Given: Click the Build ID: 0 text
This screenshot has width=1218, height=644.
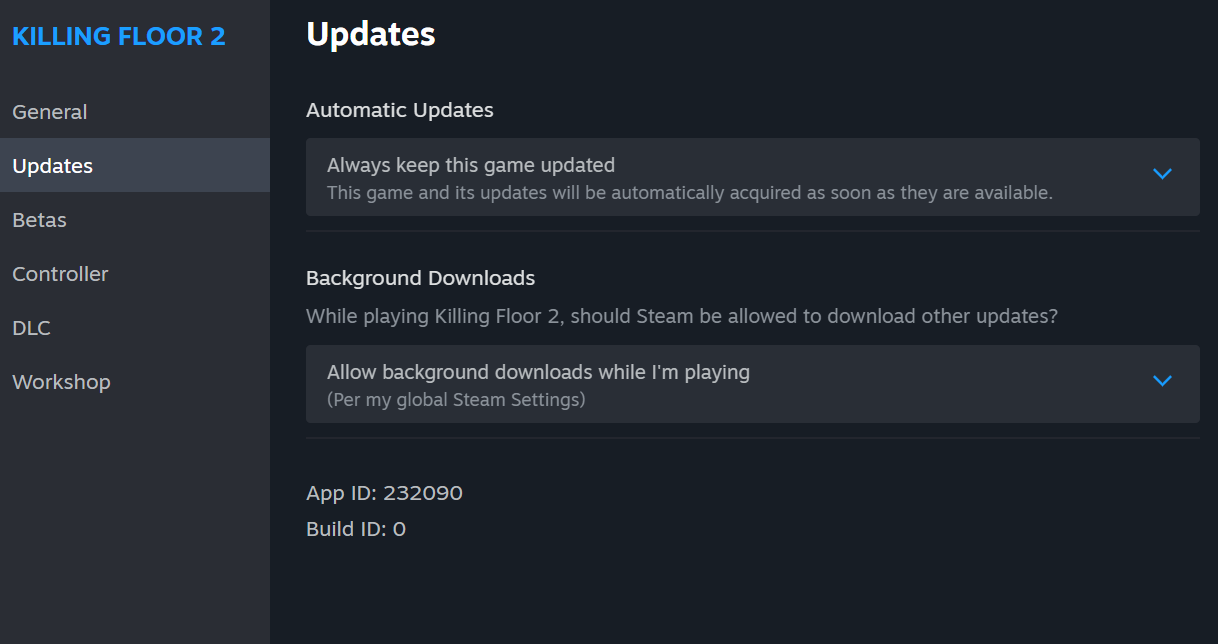Looking at the screenshot, I should (x=356, y=529).
